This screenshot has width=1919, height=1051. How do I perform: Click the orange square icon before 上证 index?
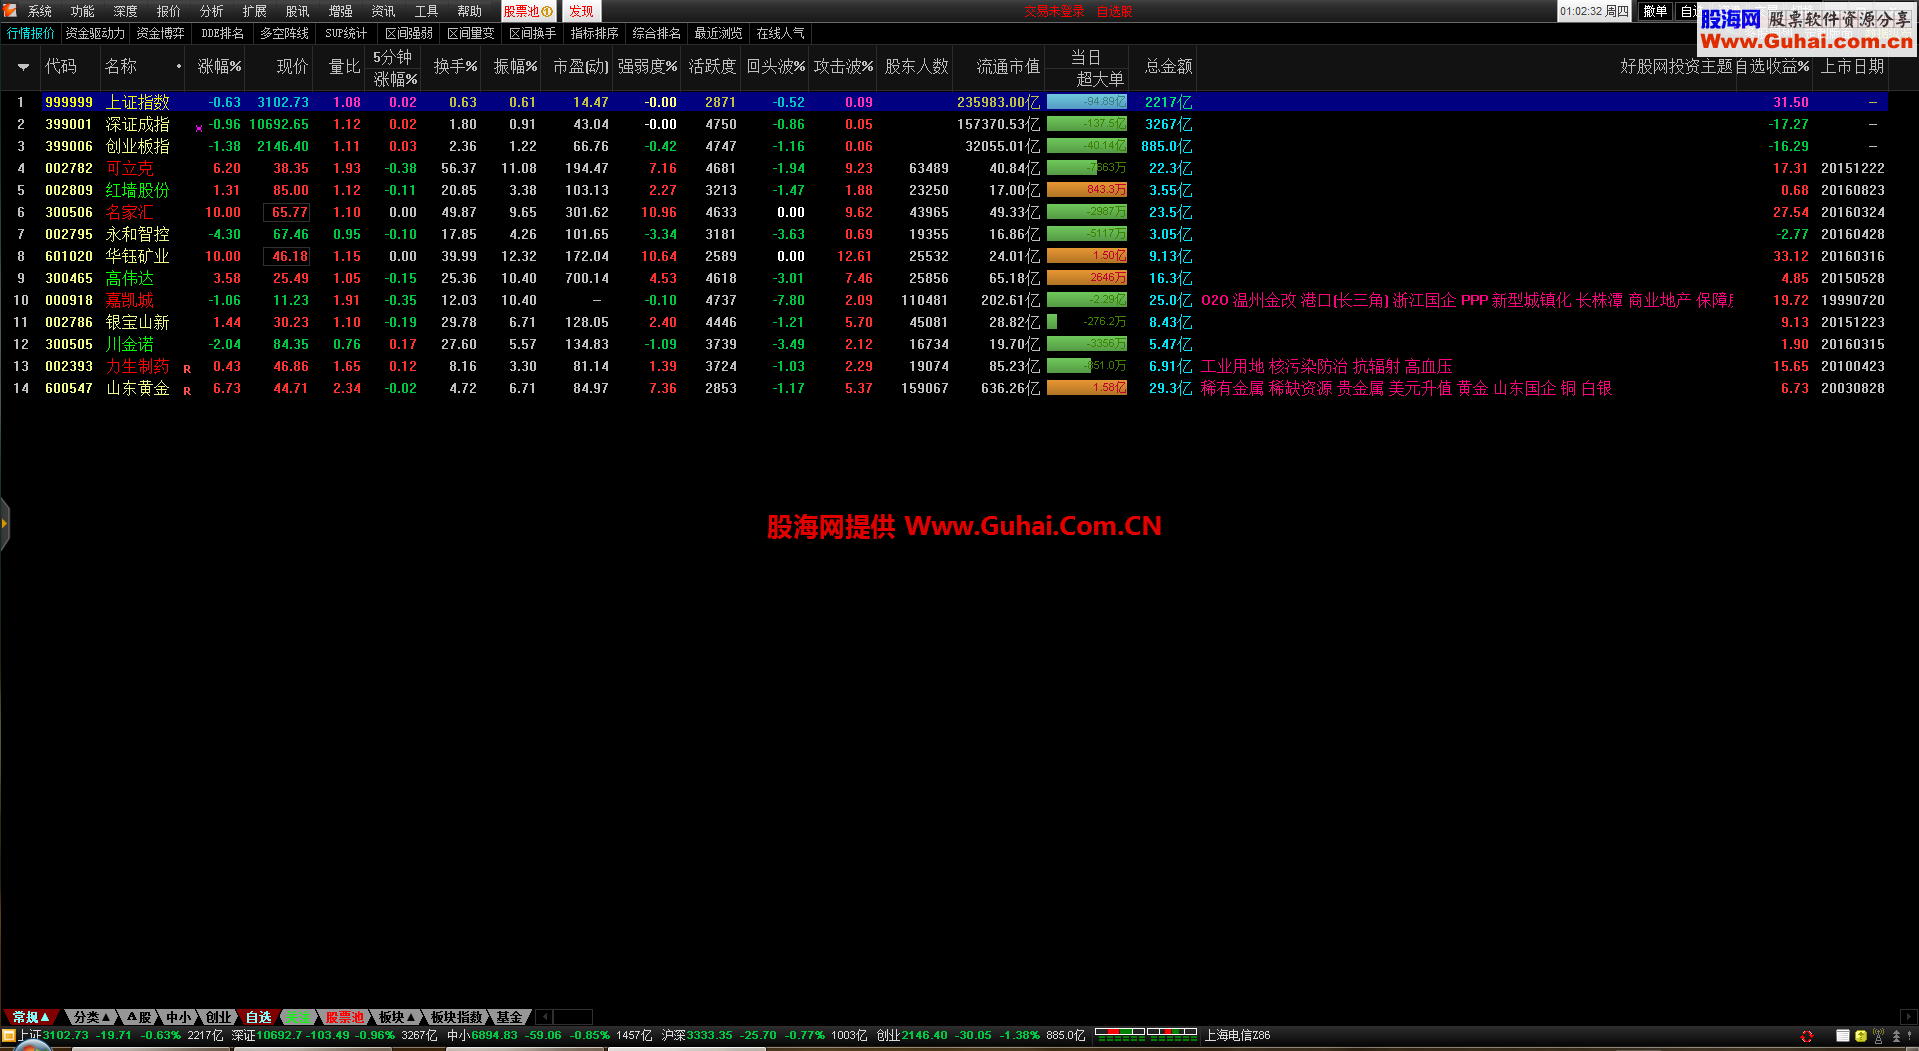click(x=9, y=1036)
